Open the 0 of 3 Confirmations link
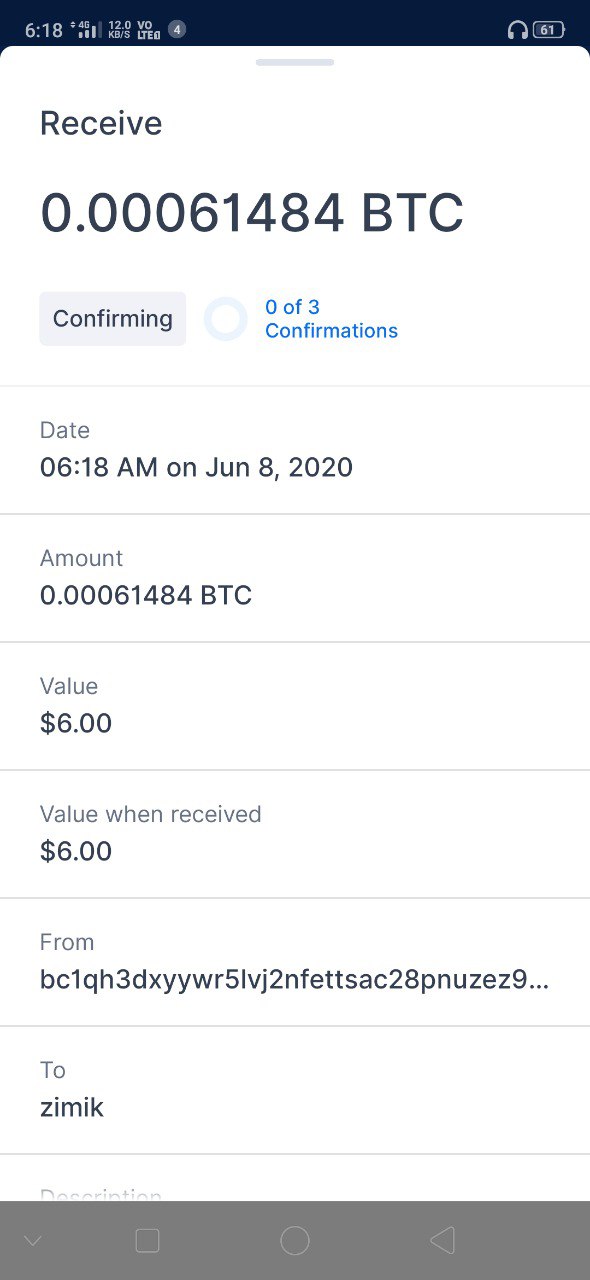The image size is (590, 1280). pyautogui.click(x=331, y=319)
